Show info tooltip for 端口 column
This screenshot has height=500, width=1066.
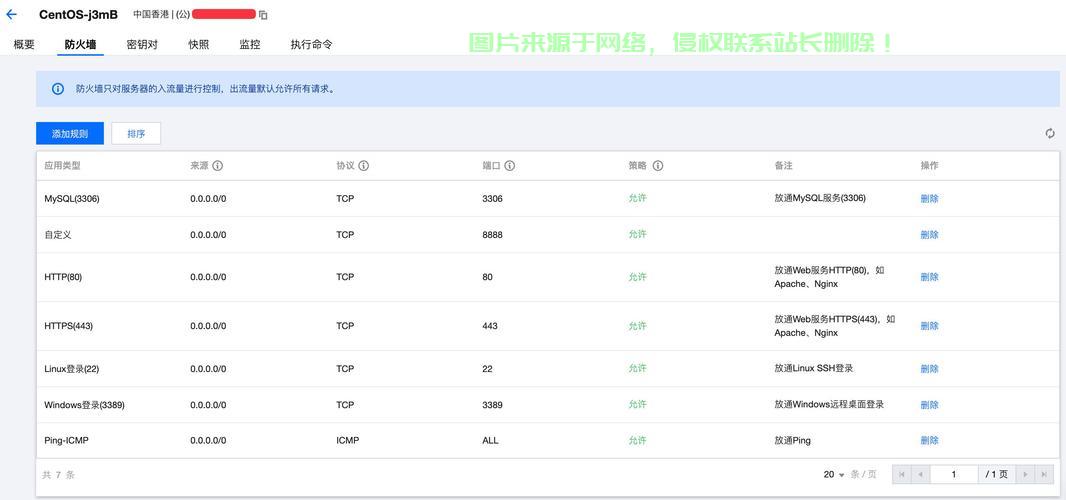tap(509, 165)
